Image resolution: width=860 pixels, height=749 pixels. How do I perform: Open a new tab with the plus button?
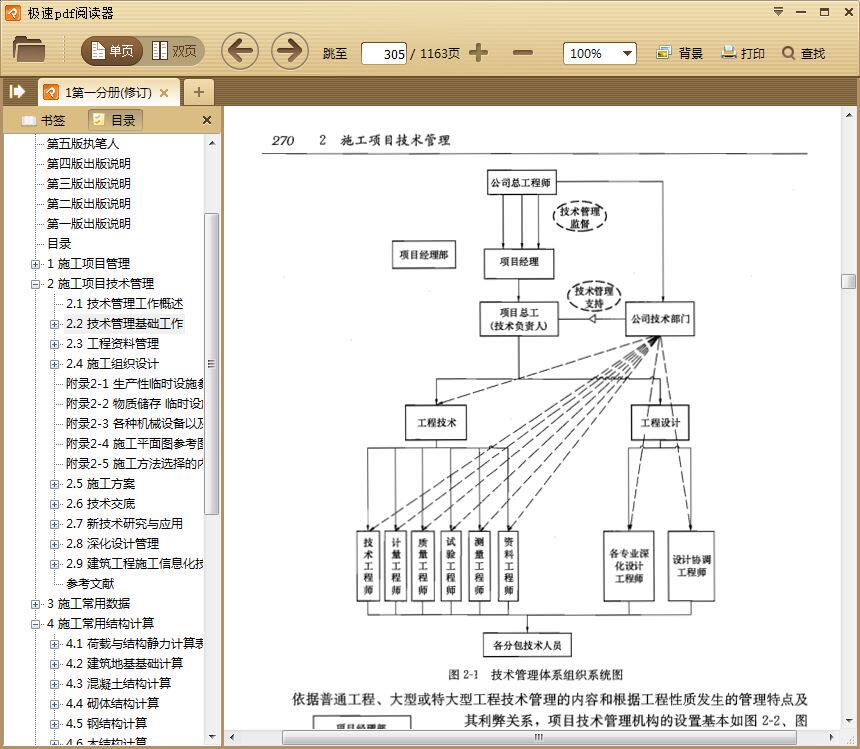(199, 92)
